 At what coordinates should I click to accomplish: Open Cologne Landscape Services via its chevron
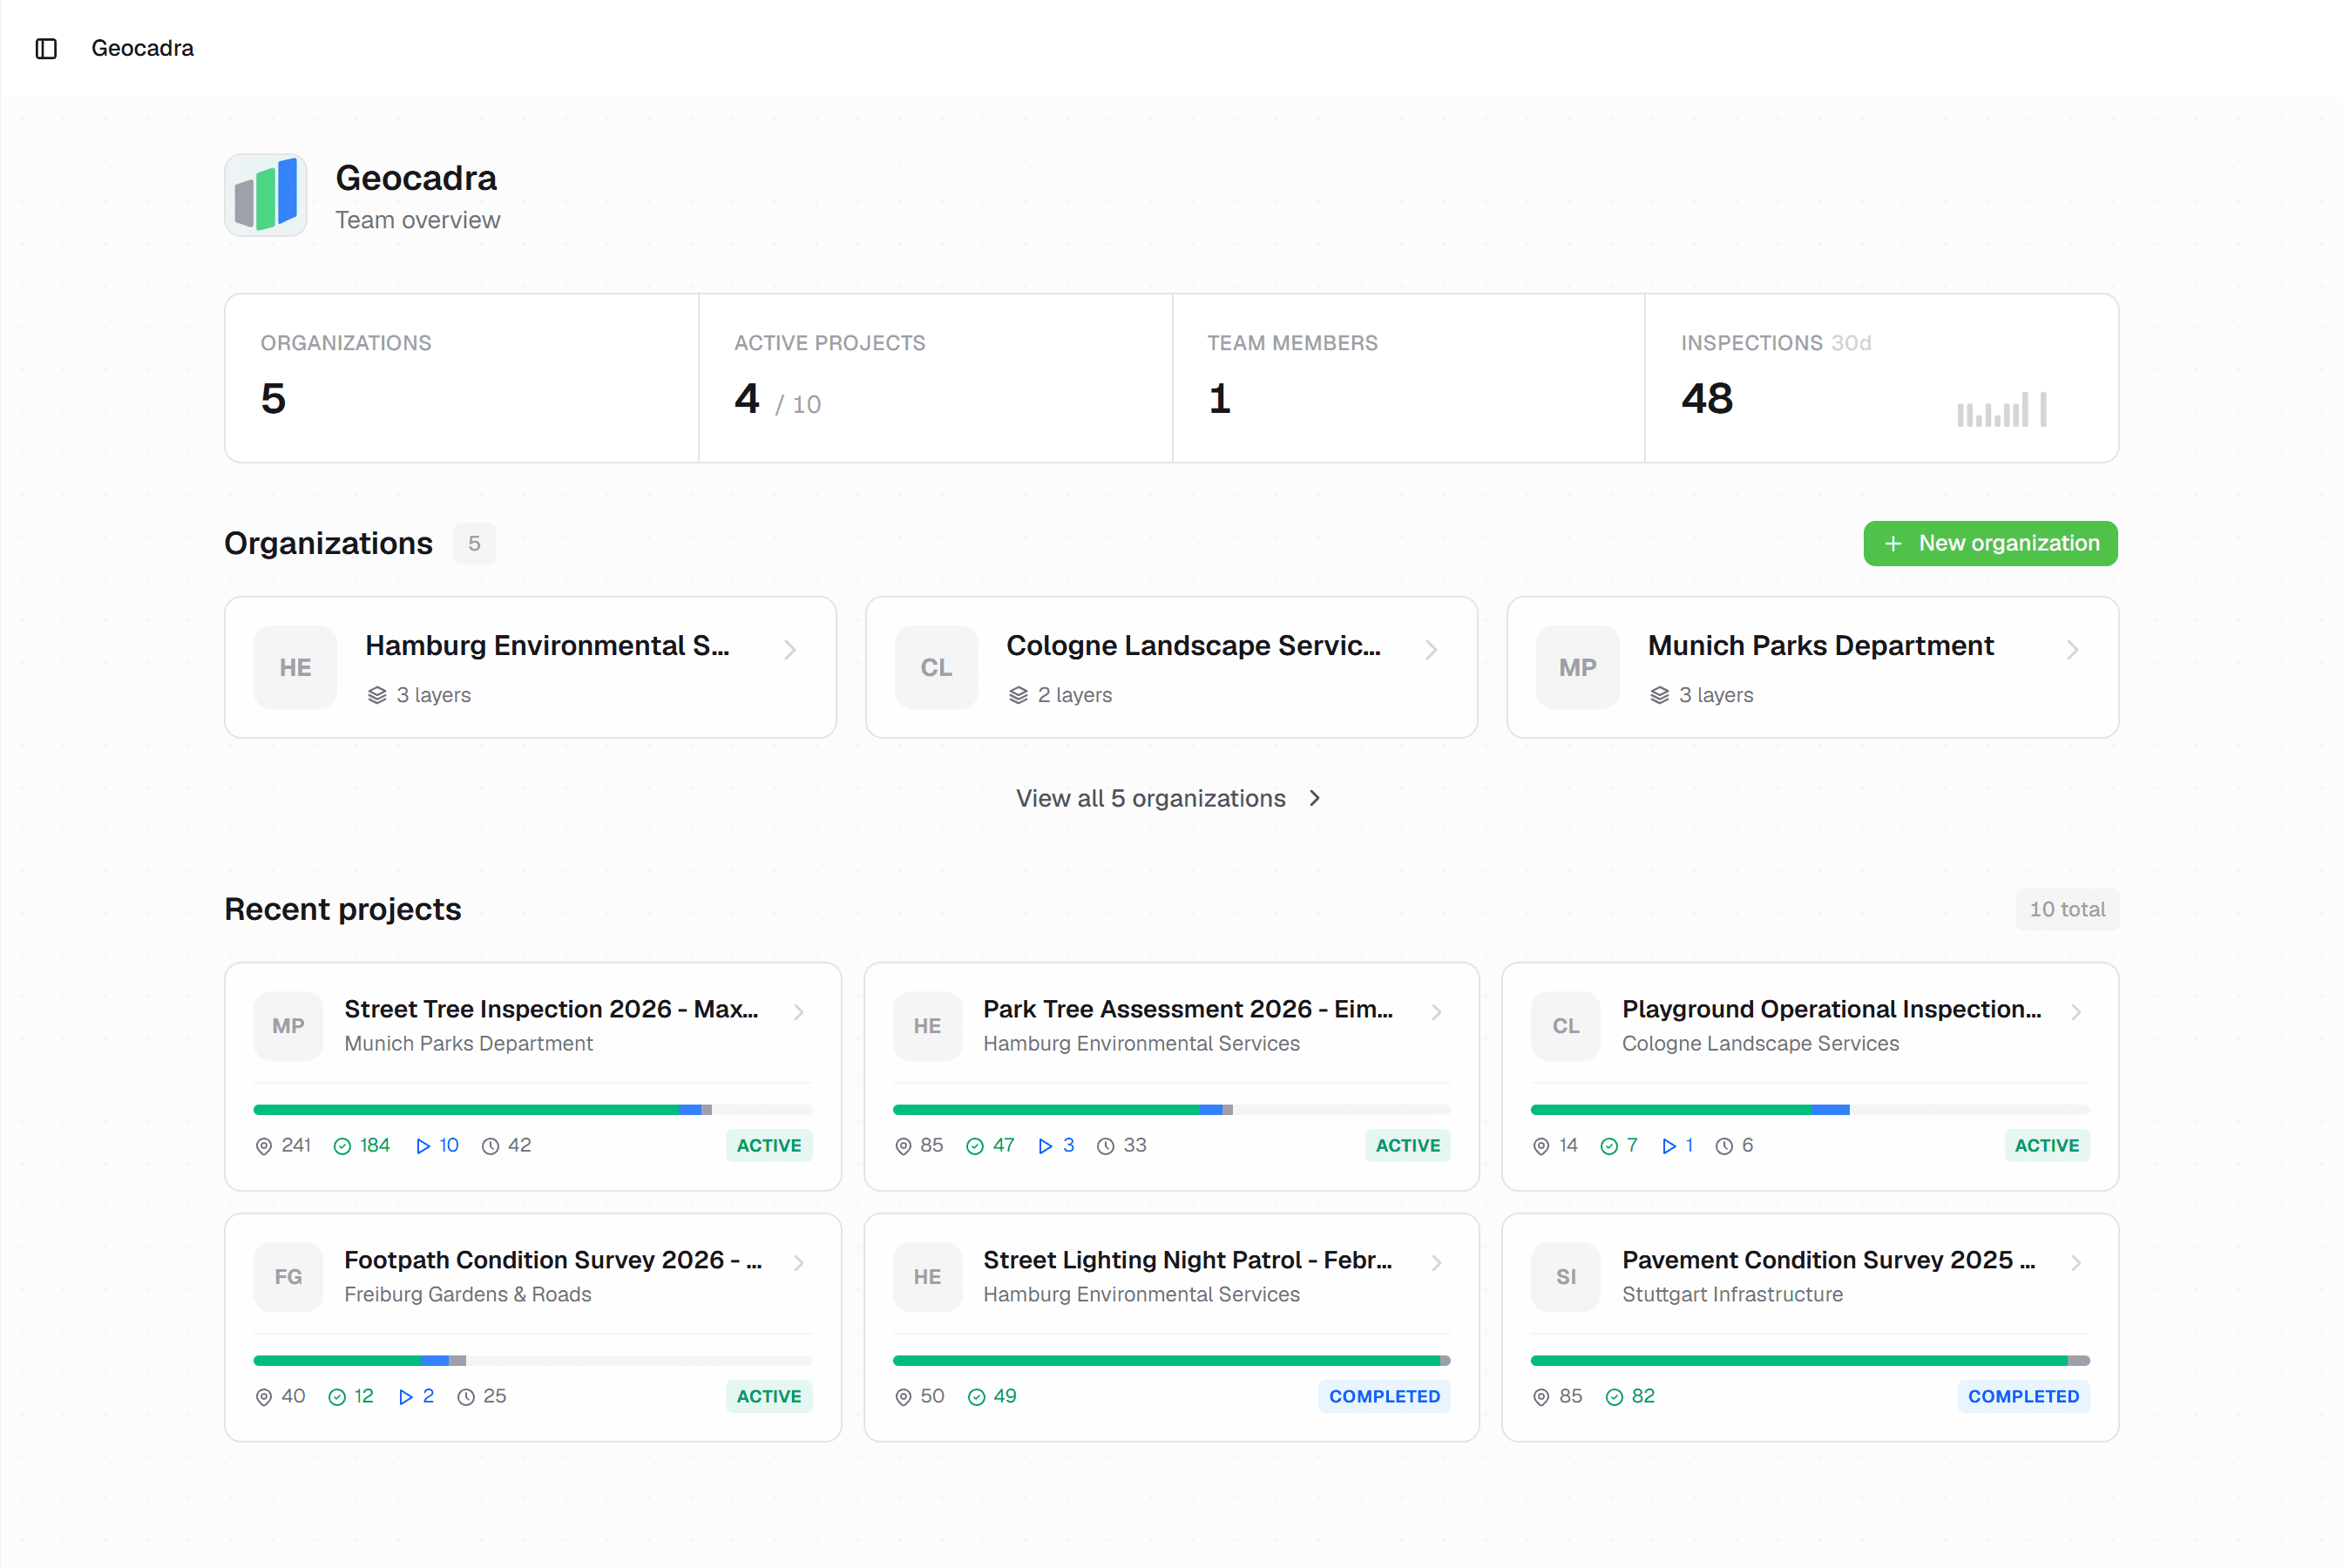coord(1431,650)
